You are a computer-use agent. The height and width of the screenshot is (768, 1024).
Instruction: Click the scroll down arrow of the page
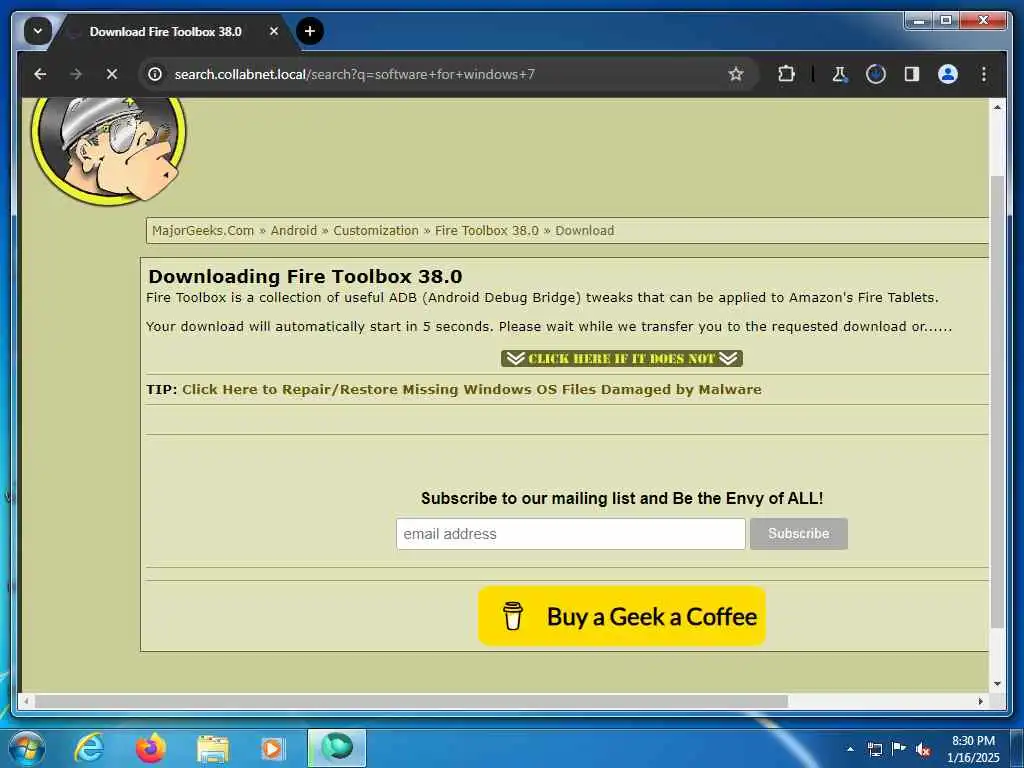pyautogui.click(x=997, y=684)
